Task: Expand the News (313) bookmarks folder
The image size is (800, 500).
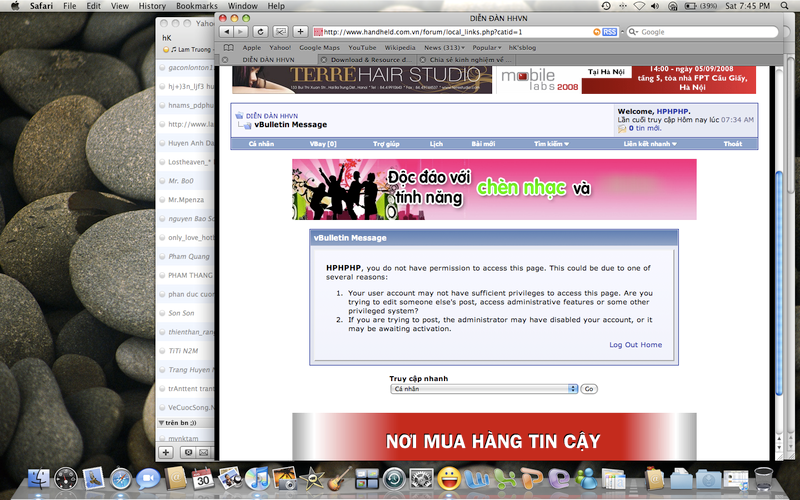Action: [x=444, y=47]
